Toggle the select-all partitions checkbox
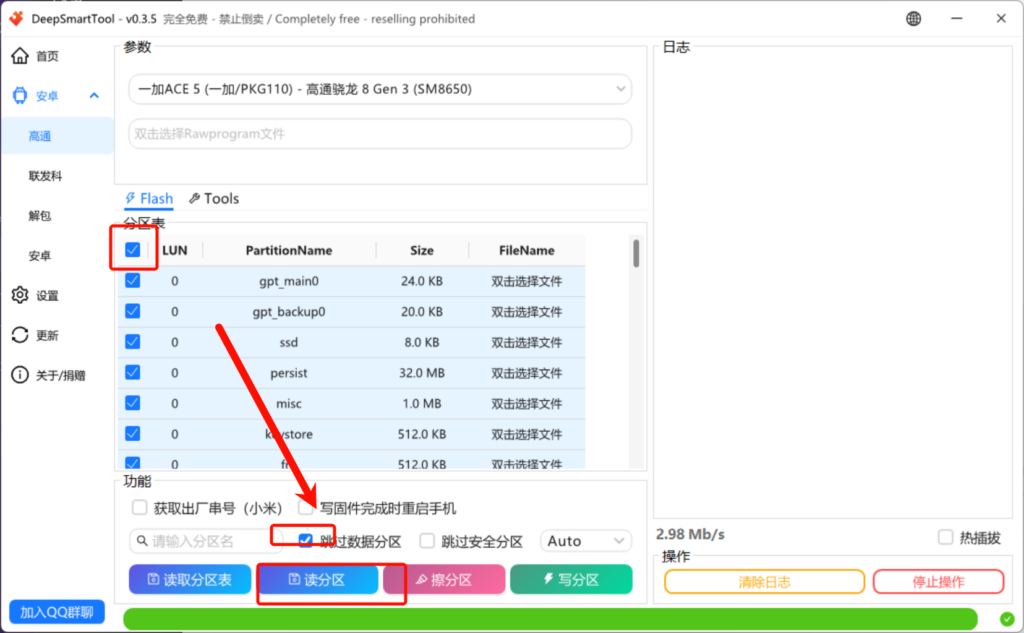The height and width of the screenshot is (633, 1024). [x=133, y=250]
